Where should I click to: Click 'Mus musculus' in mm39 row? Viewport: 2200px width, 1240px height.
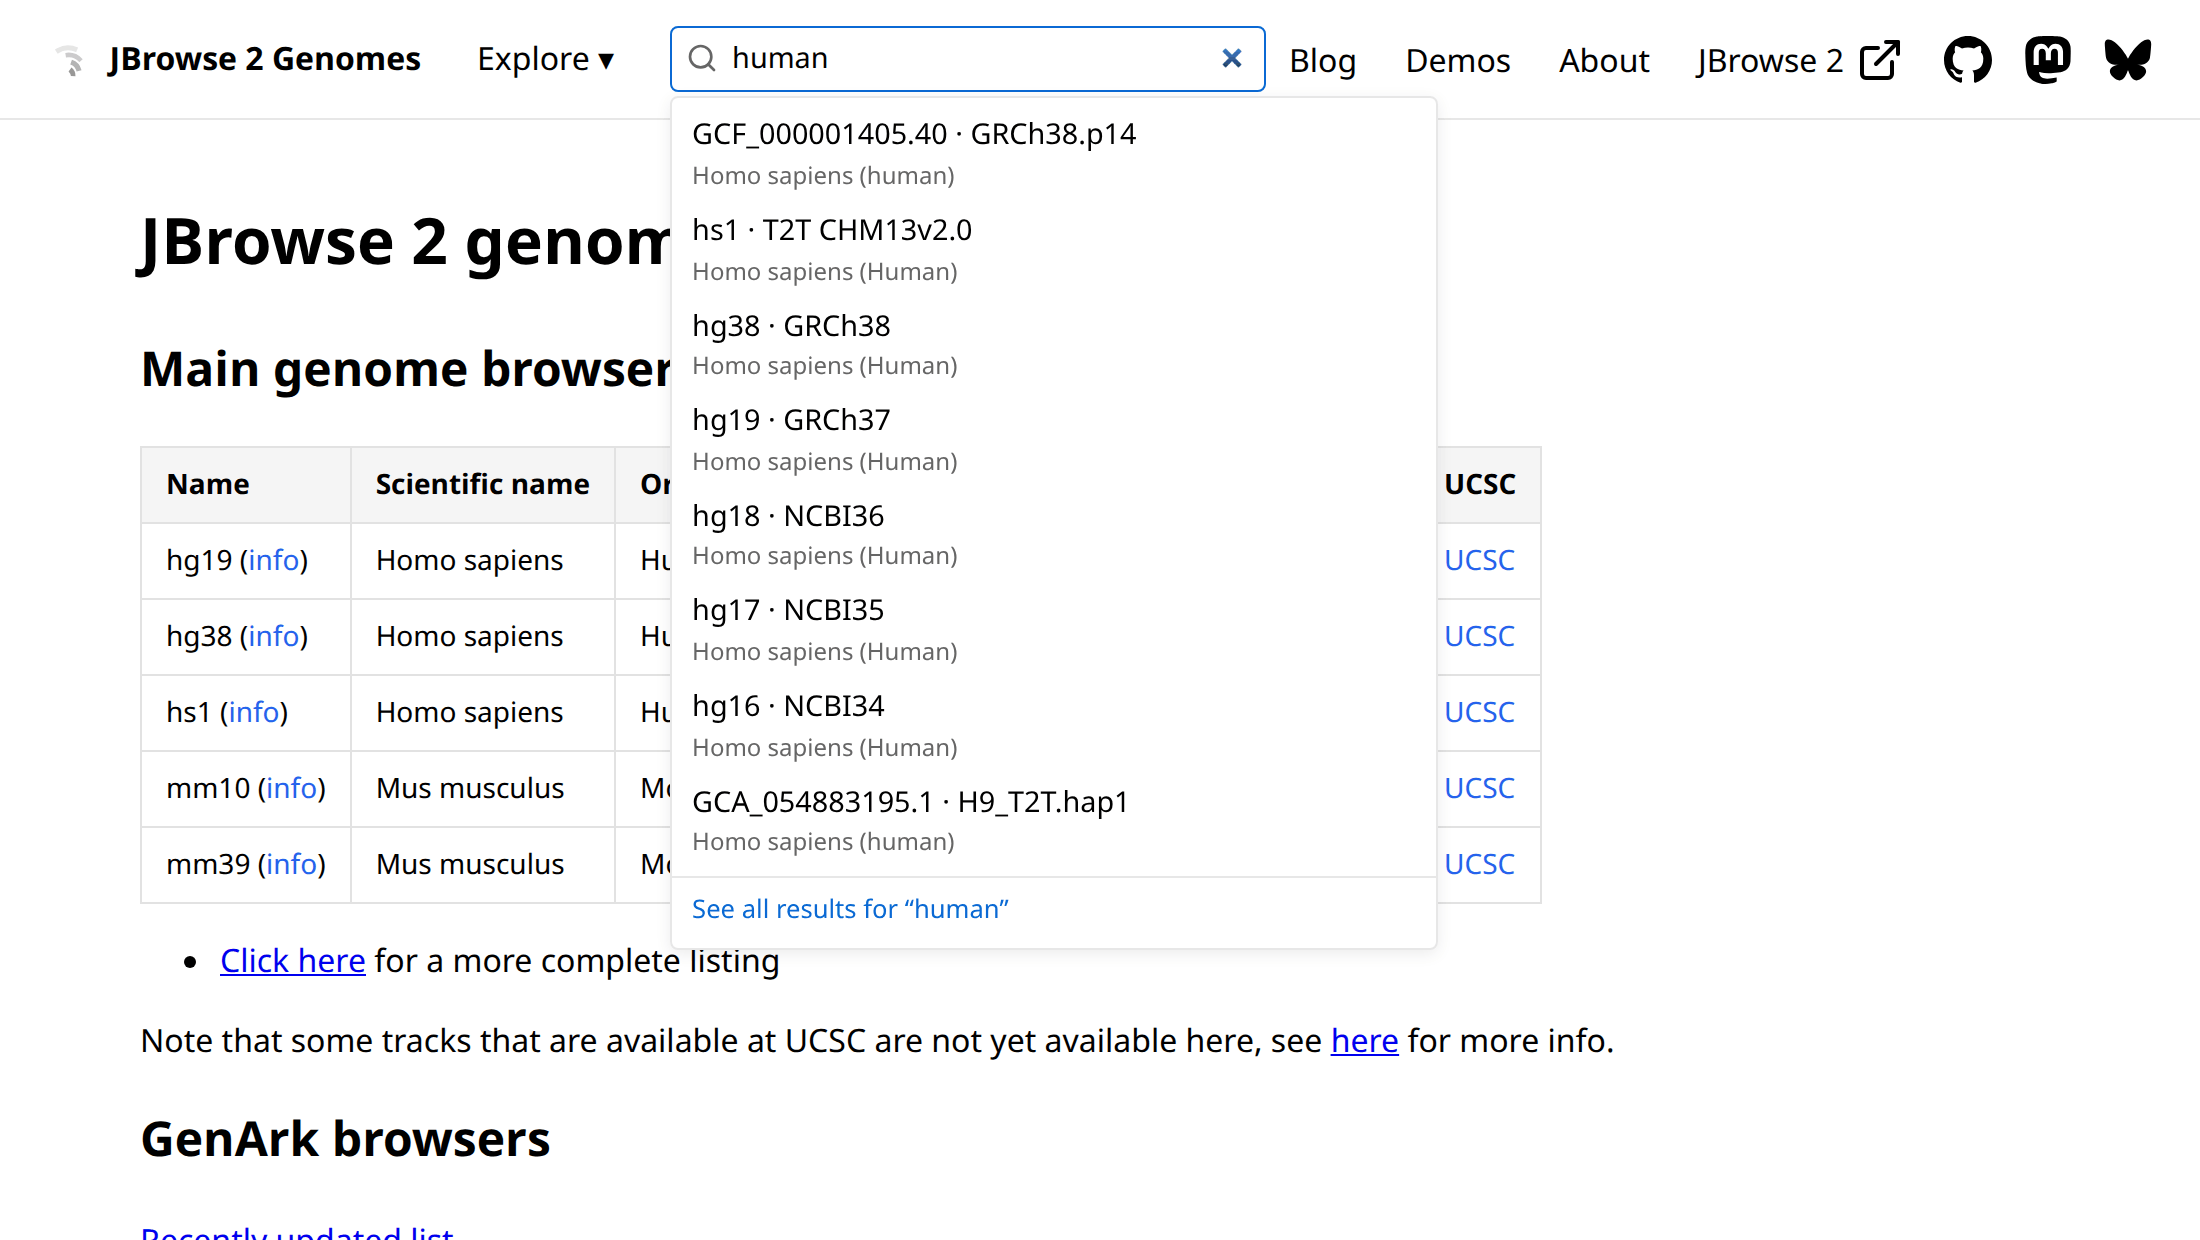470,864
